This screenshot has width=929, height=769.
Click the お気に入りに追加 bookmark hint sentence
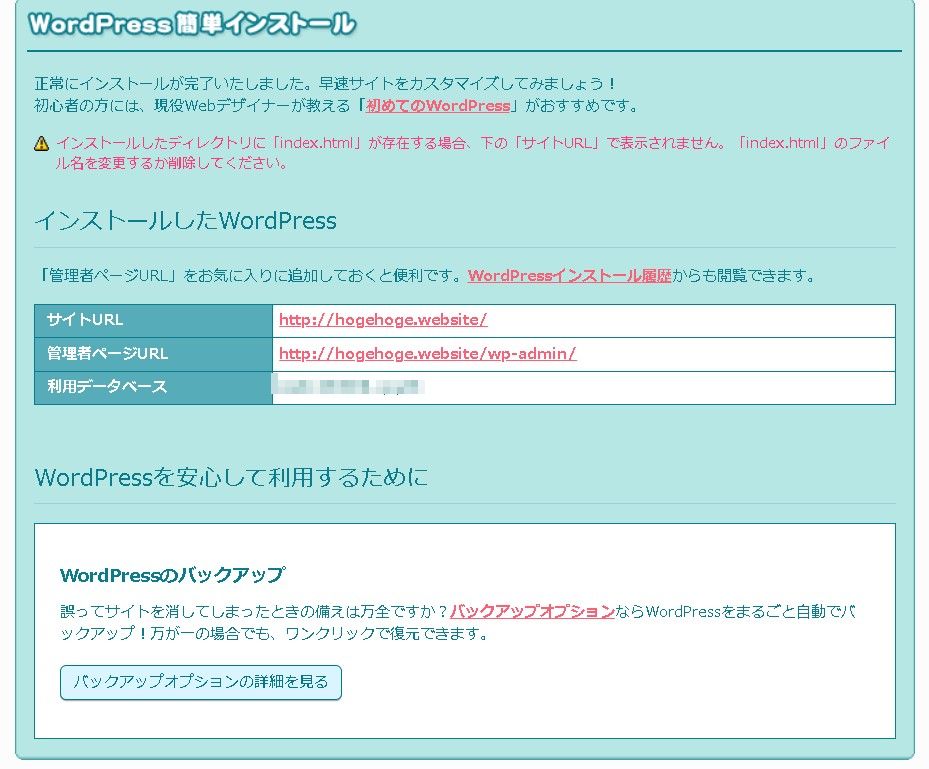pyautogui.click(x=250, y=276)
